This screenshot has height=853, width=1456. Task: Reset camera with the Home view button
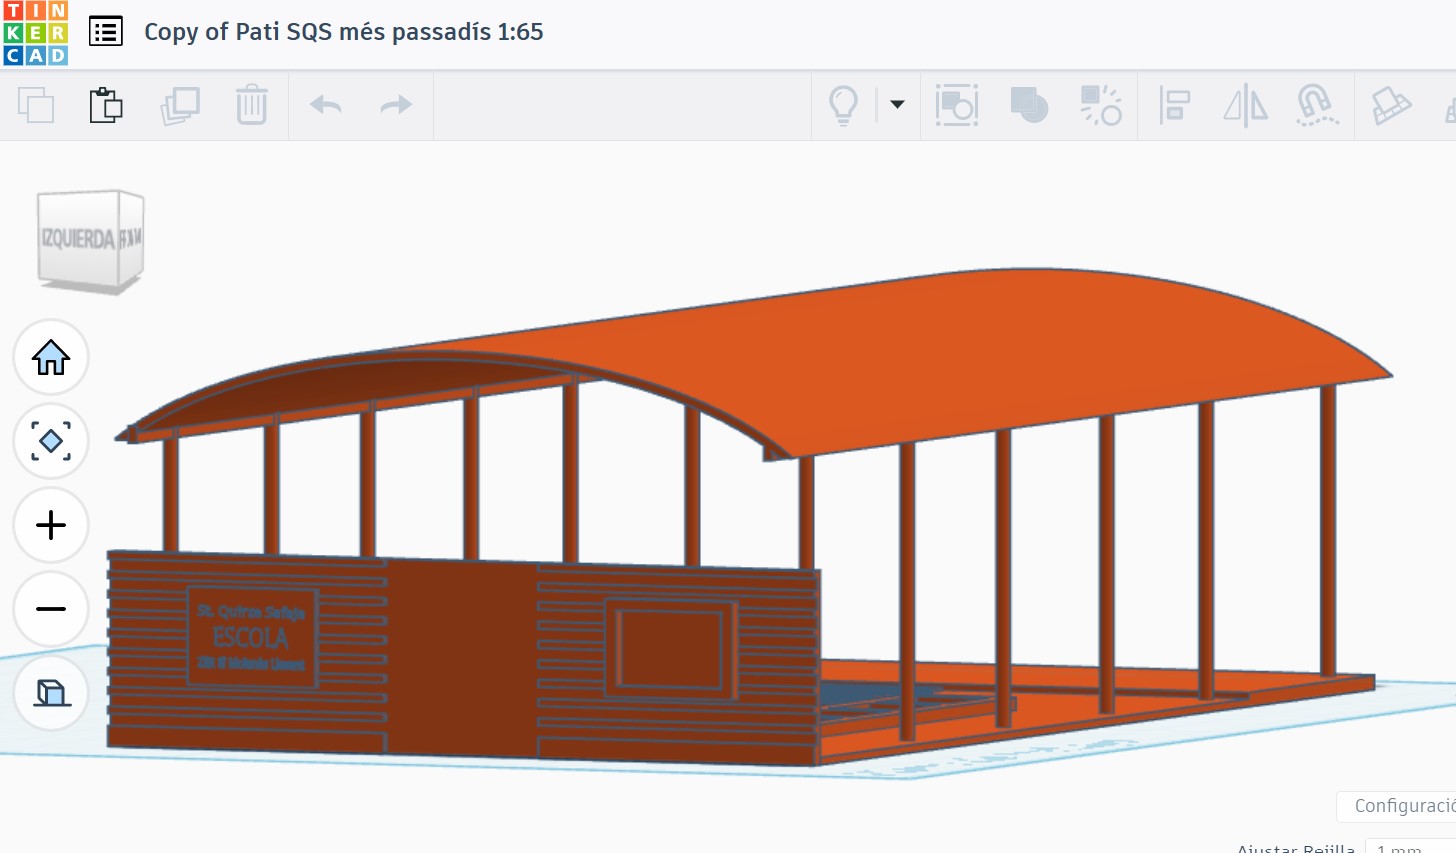51,357
